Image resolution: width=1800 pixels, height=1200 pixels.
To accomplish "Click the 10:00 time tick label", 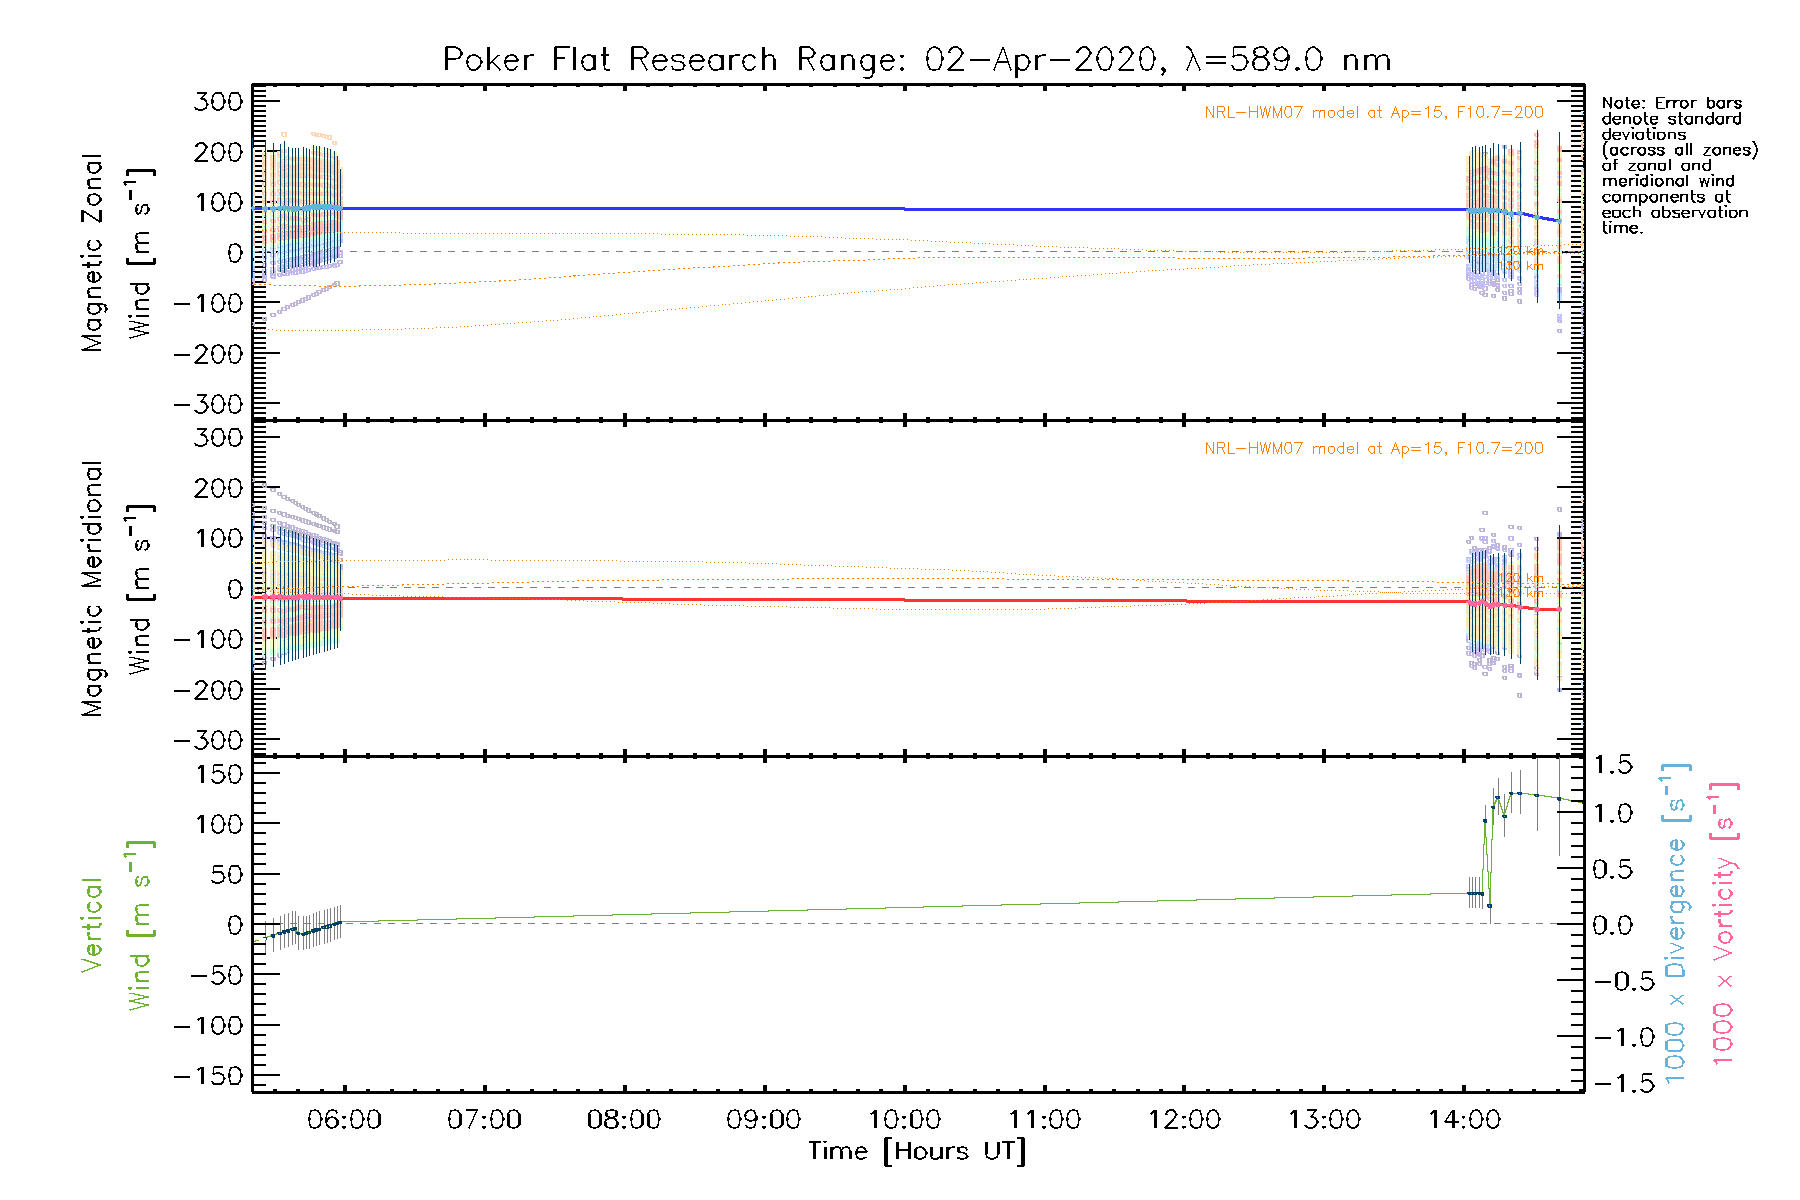I will coord(905,1120).
